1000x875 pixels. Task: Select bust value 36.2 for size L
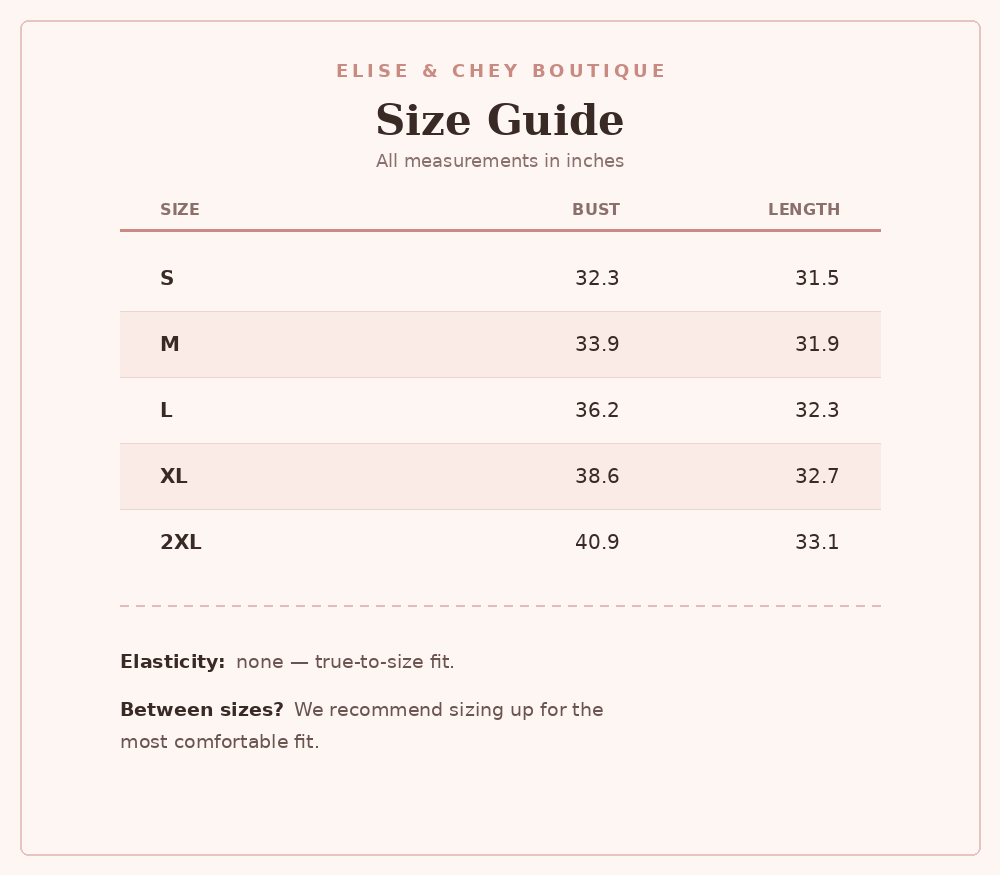(597, 410)
